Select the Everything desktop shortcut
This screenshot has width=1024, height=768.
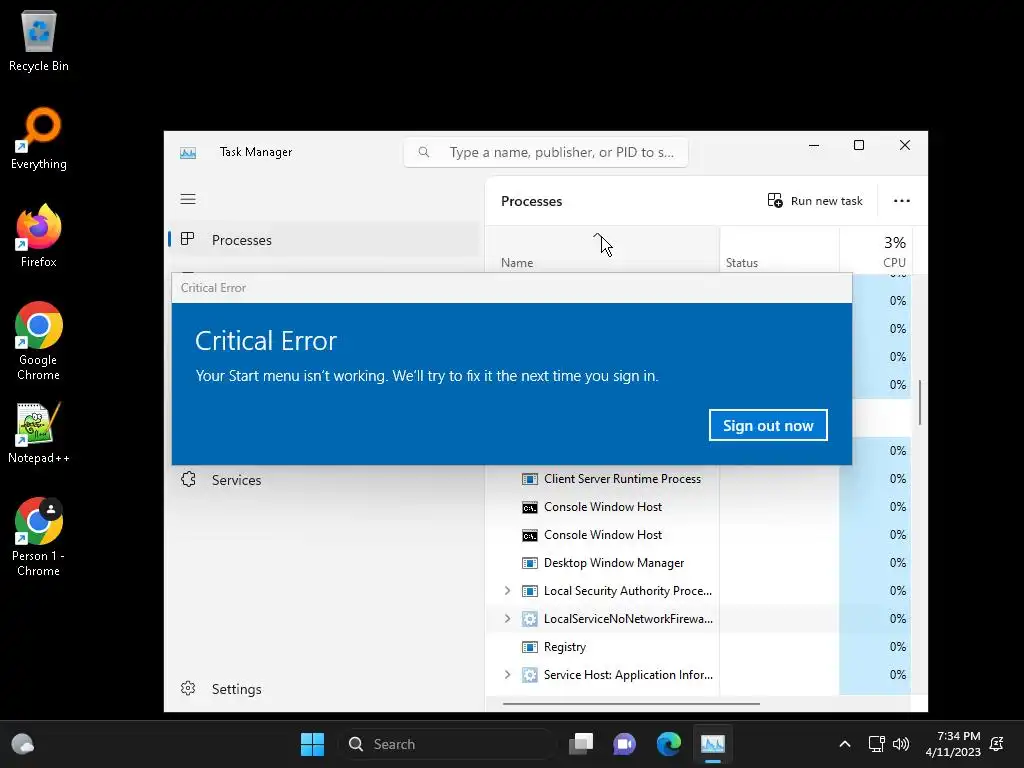(x=39, y=138)
